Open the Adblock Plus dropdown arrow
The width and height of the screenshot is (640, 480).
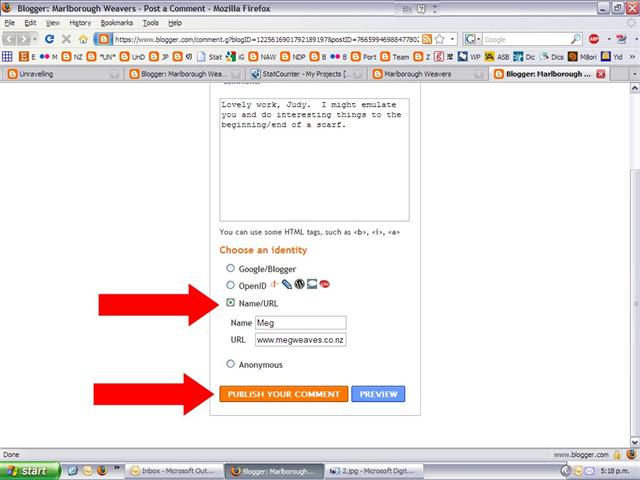click(609, 39)
